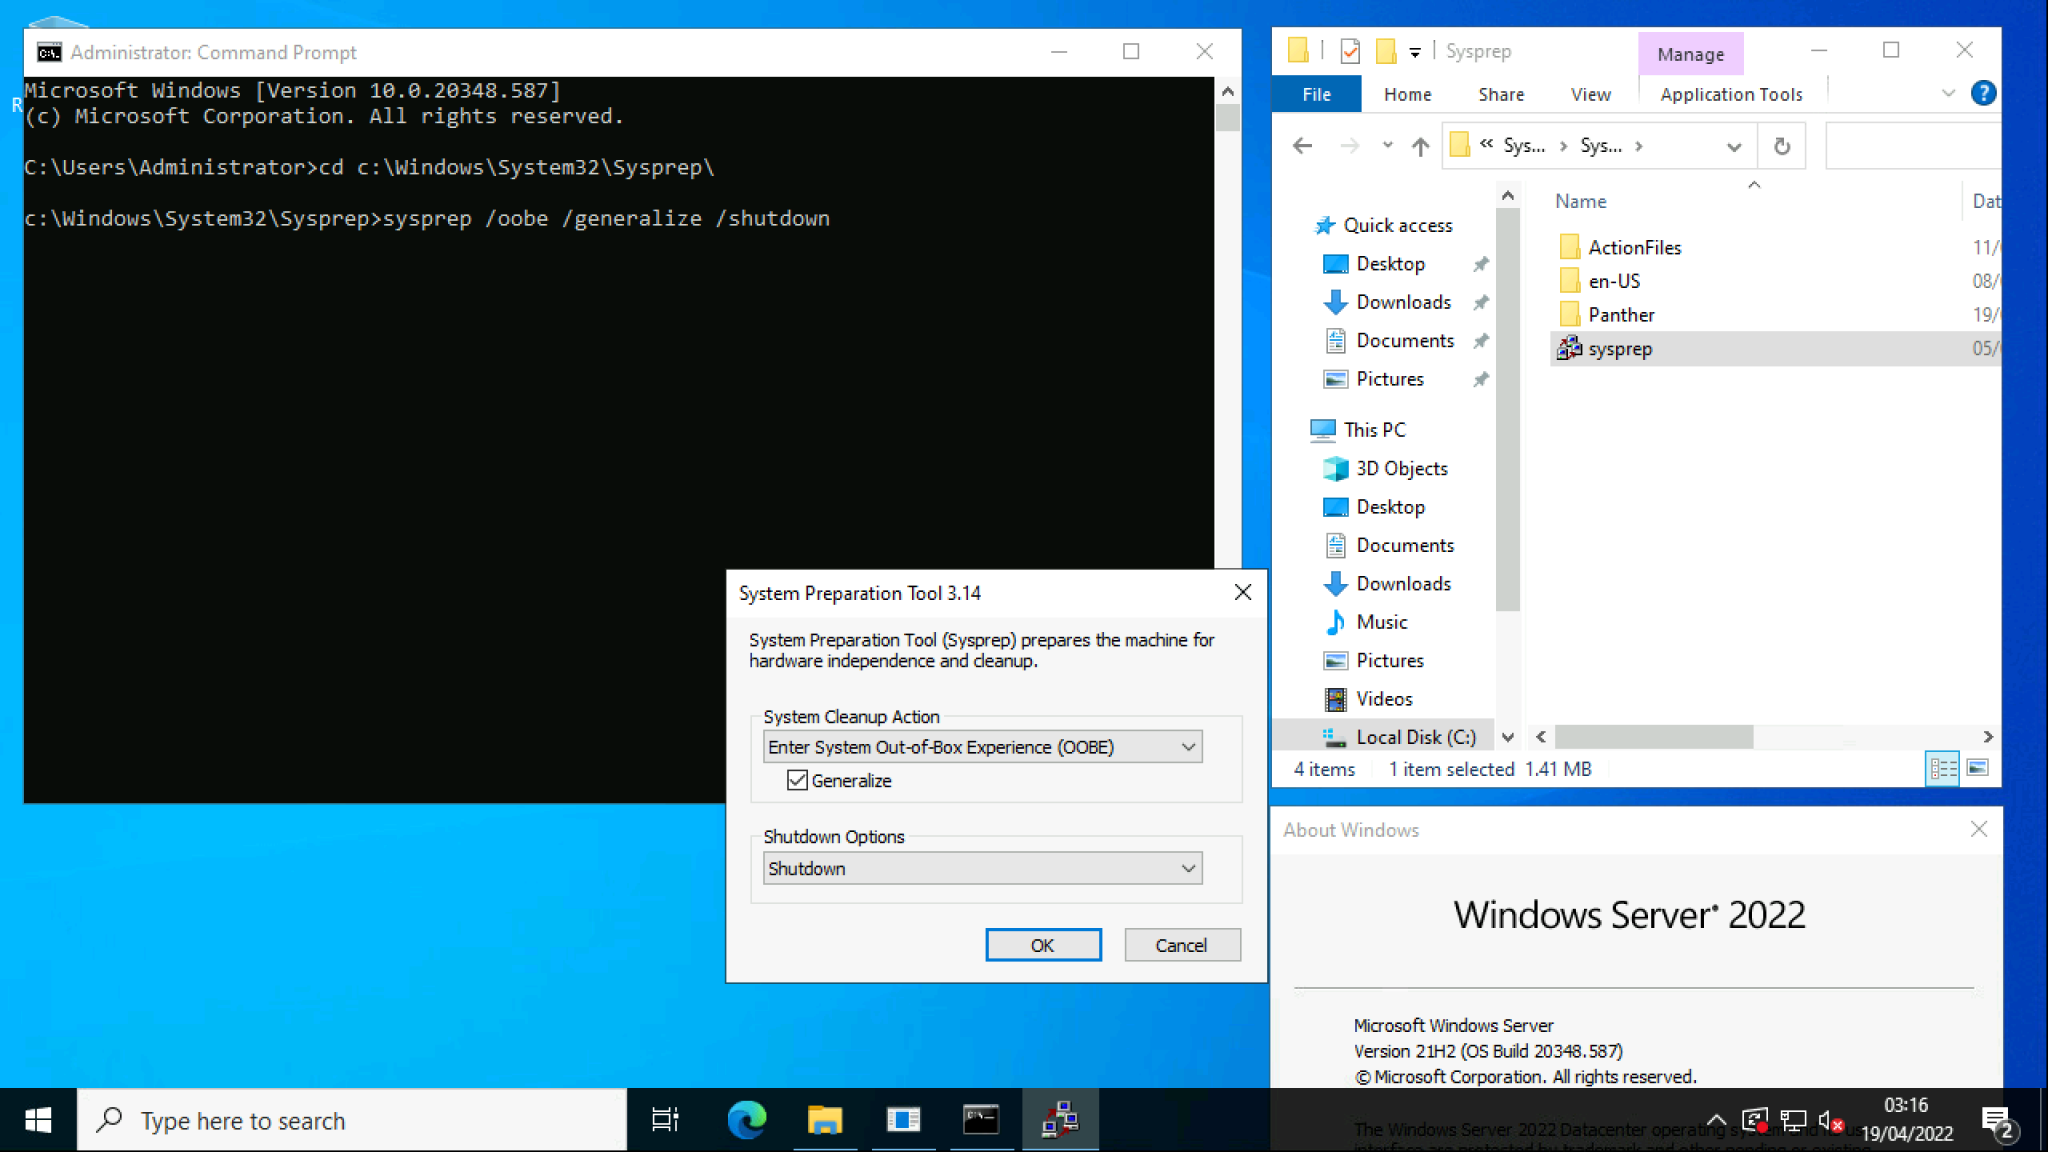Click the Properties quick access toolbar icon
Image resolution: width=2048 pixels, height=1152 pixels.
coord(1350,50)
